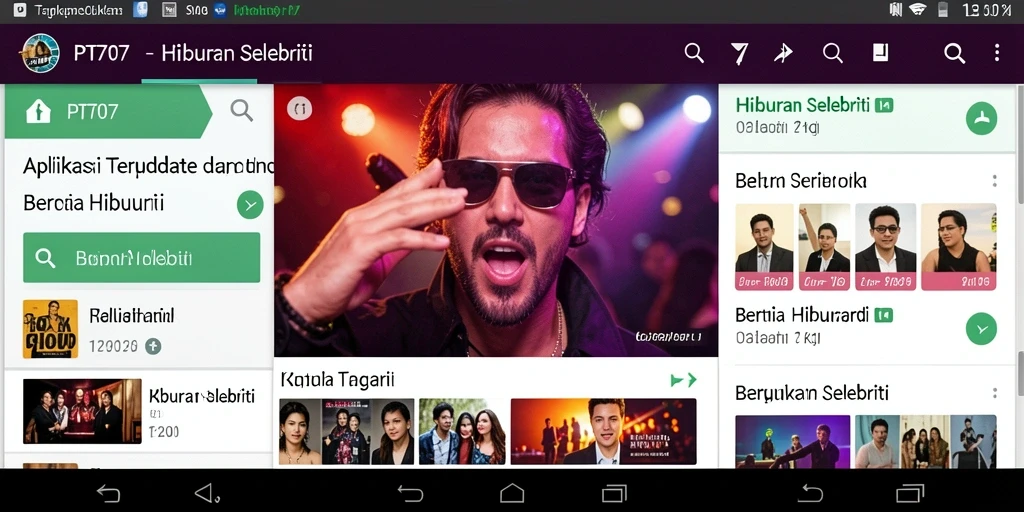The image size is (1024, 512).
Task: Open the bookmark icon in header
Action: pyautogui.click(x=880, y=52)
